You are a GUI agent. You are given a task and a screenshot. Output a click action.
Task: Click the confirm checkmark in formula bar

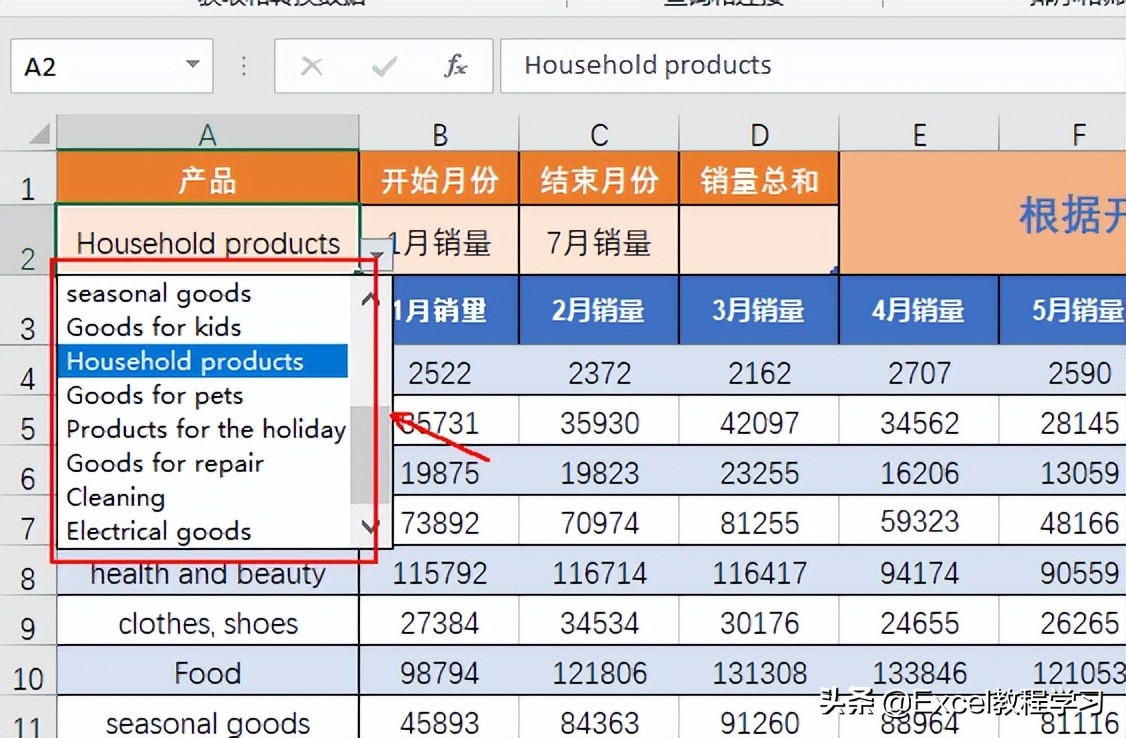pos(384,67)
